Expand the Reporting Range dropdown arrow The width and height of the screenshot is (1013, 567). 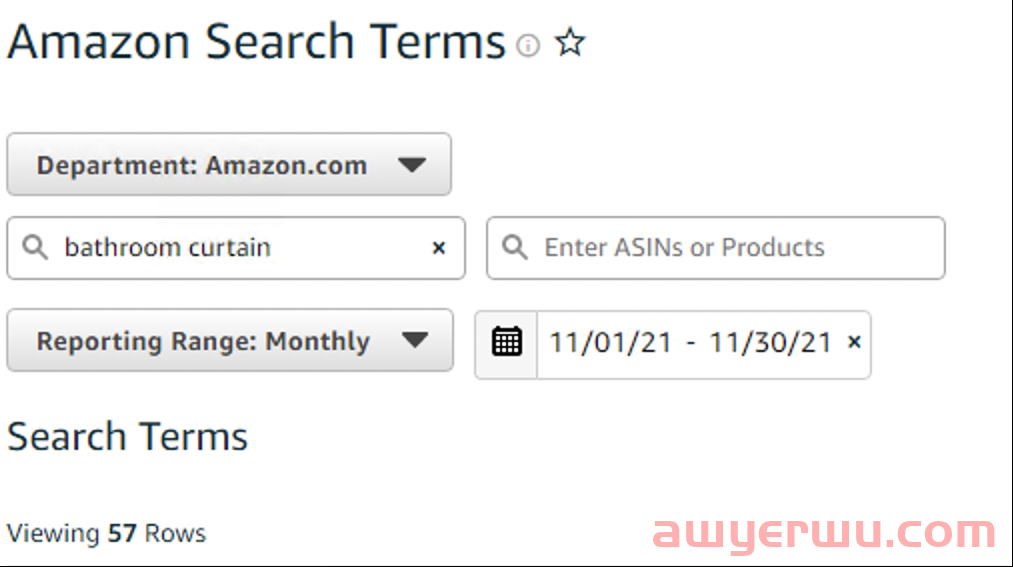tap(414, 340)
